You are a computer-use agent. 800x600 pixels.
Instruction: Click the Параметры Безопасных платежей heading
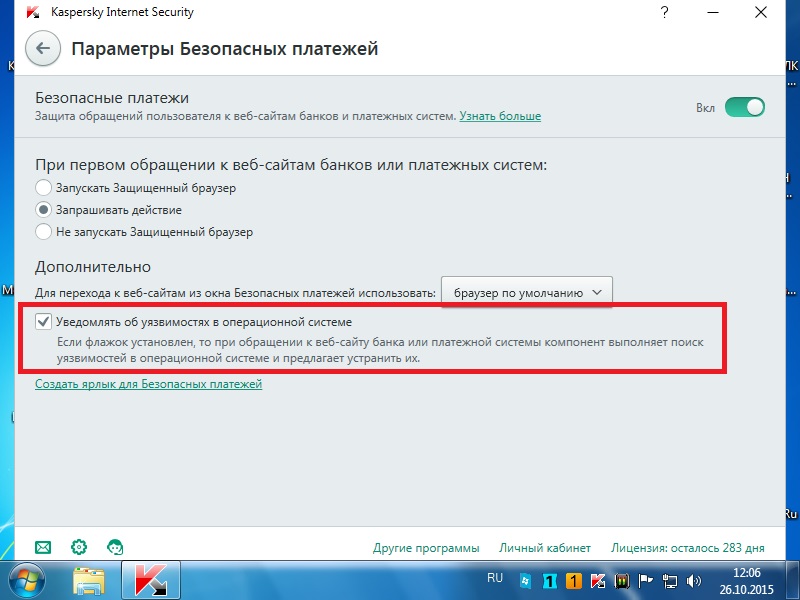coord(224,49)
